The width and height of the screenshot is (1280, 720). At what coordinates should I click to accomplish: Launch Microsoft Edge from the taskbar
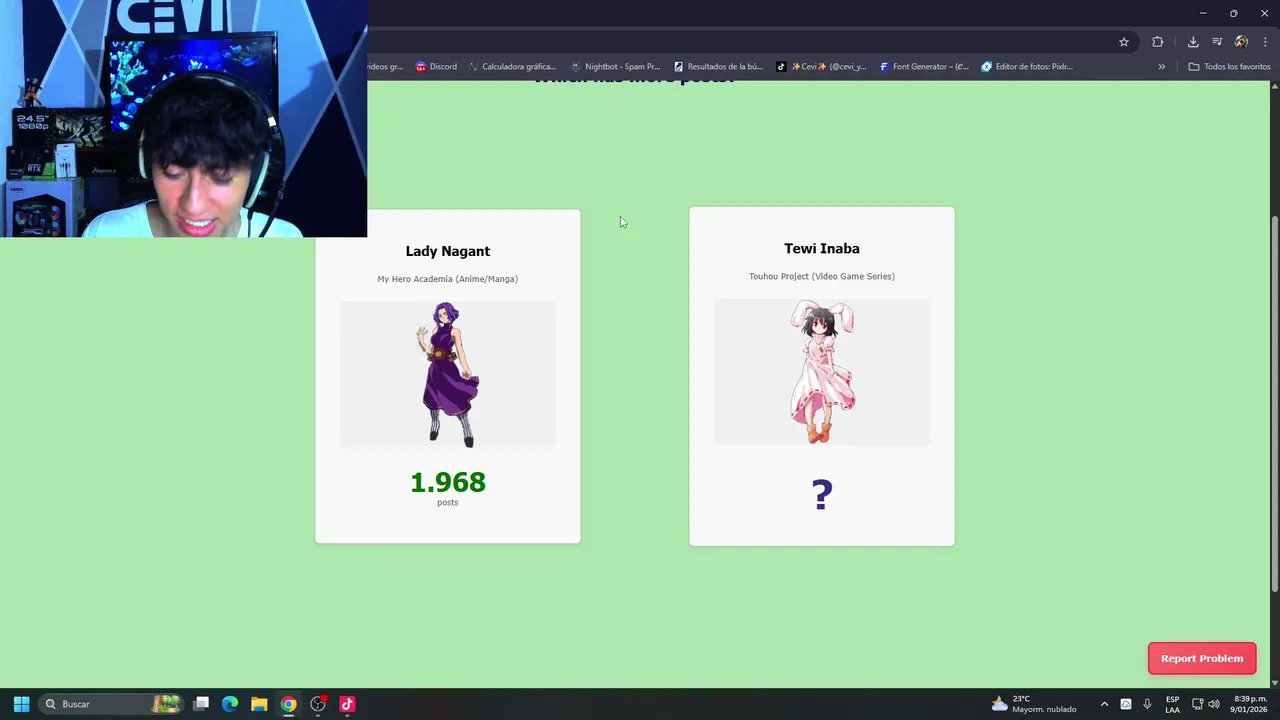[x=230, y=704]
